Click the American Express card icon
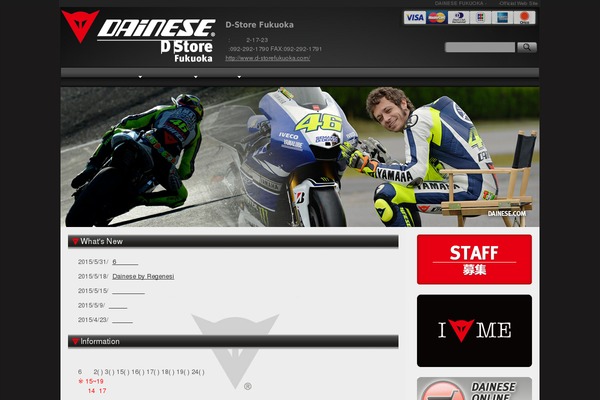The image size is (600, 400). (x=502, y=18)
